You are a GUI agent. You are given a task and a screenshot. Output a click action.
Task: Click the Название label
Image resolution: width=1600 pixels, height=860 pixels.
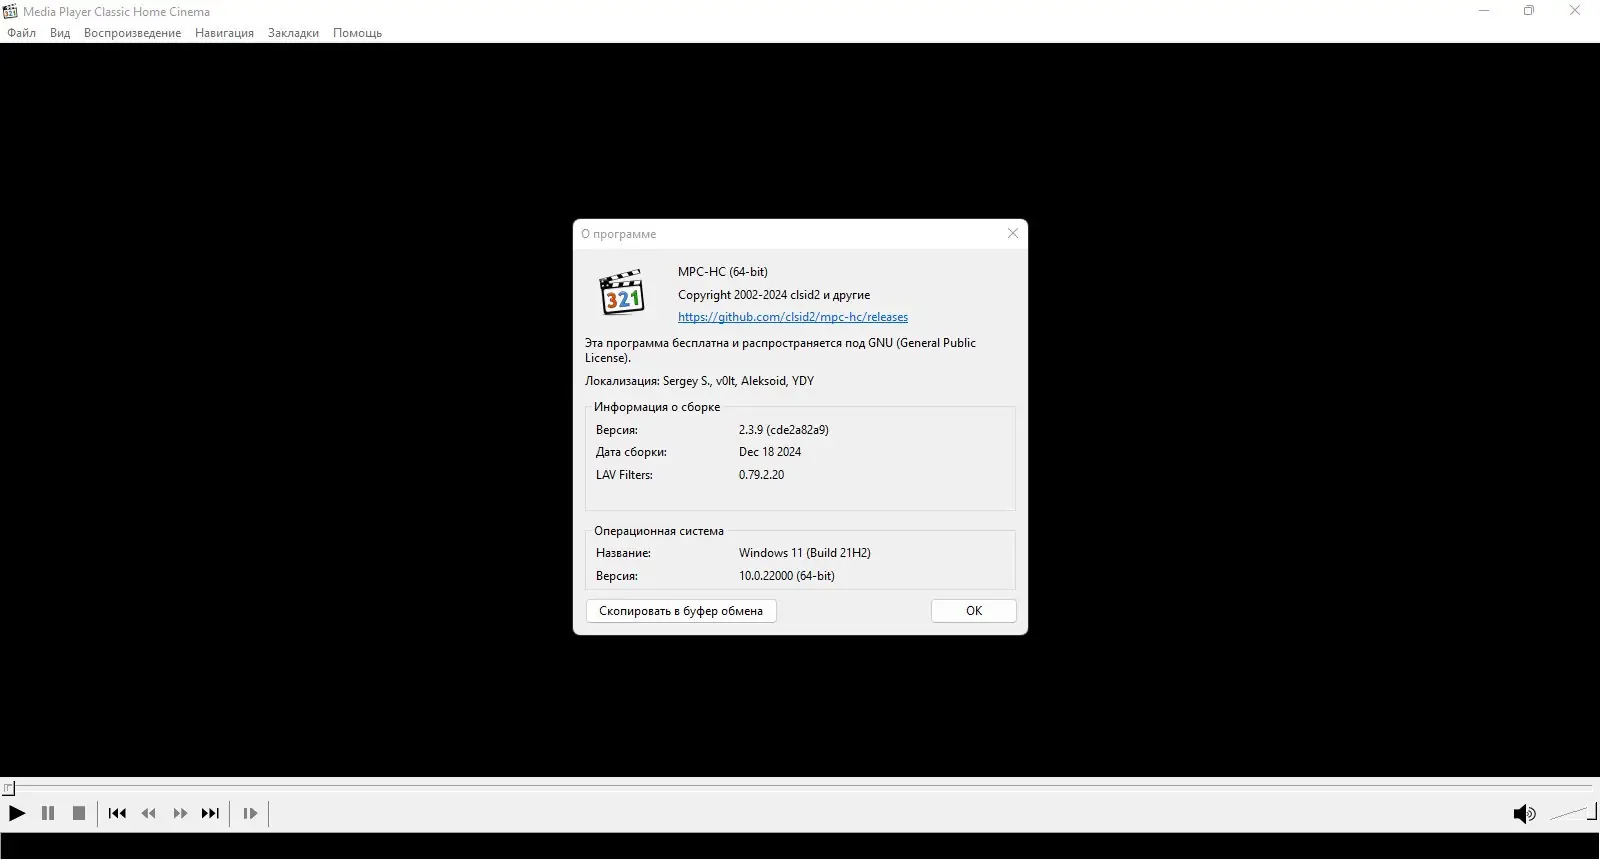click(623, 553)
